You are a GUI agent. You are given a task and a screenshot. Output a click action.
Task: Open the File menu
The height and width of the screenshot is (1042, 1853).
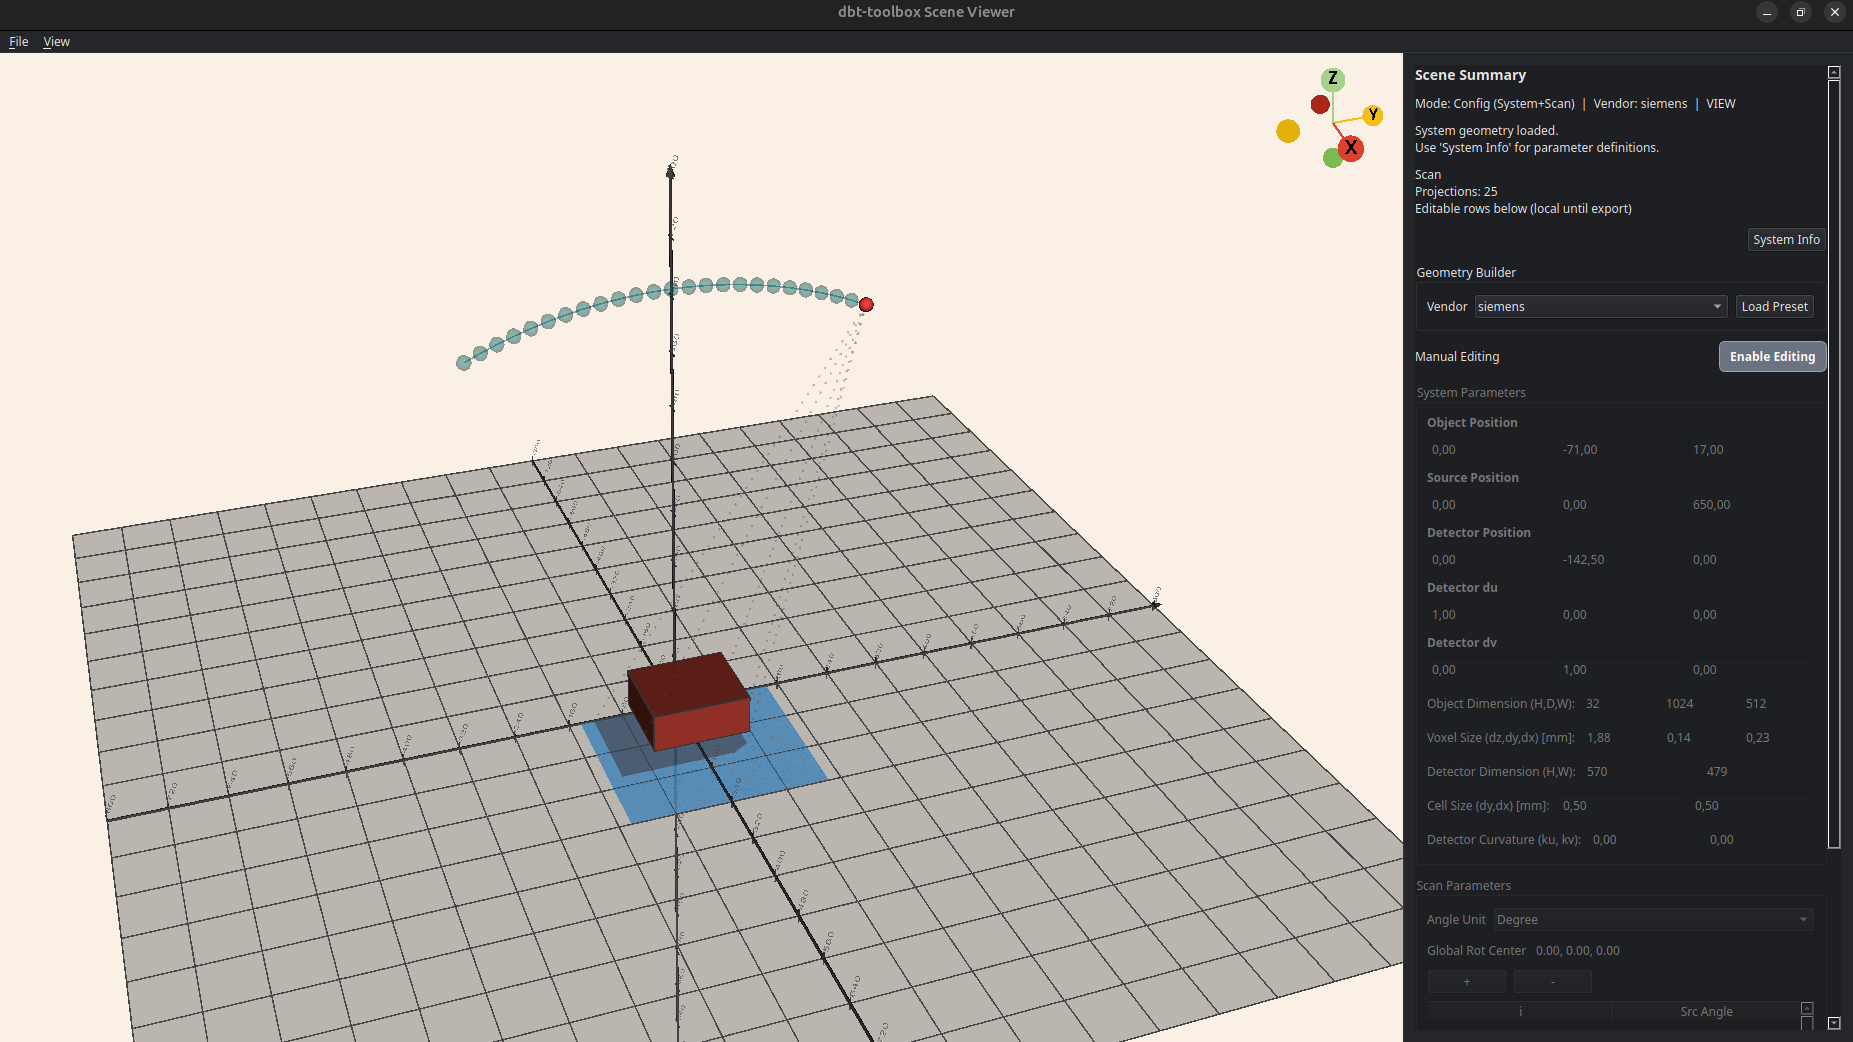pyautogui.click(x=18, y=42)
